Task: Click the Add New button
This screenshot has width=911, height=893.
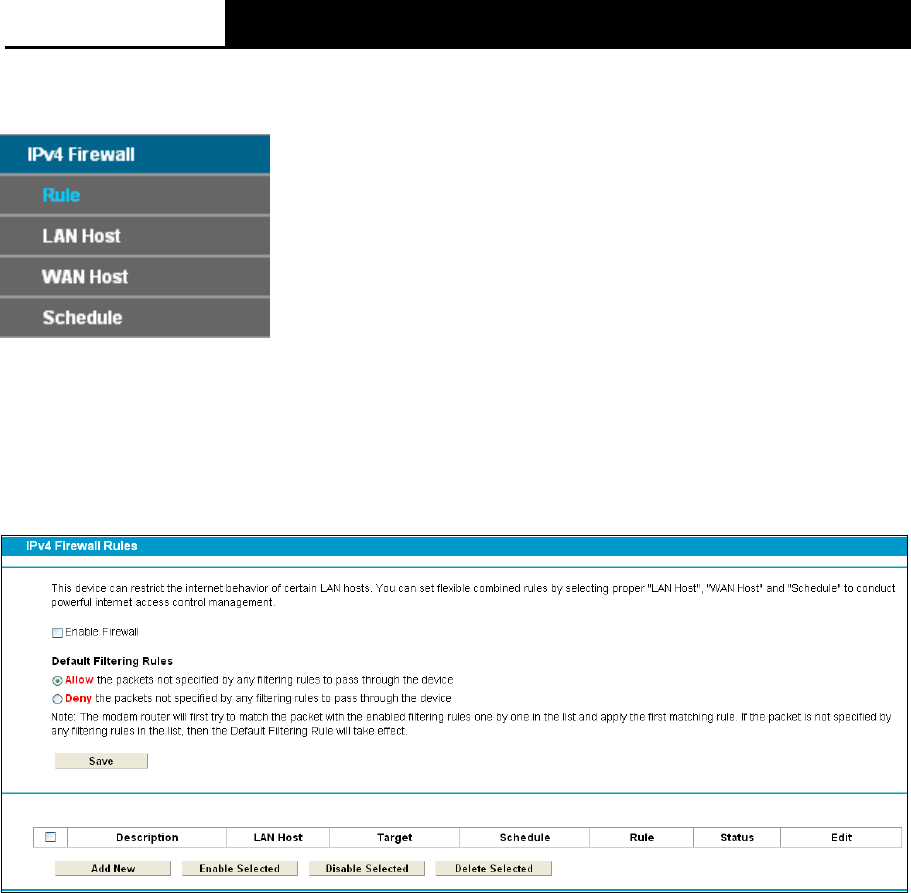Action: (x=113, y=868)
